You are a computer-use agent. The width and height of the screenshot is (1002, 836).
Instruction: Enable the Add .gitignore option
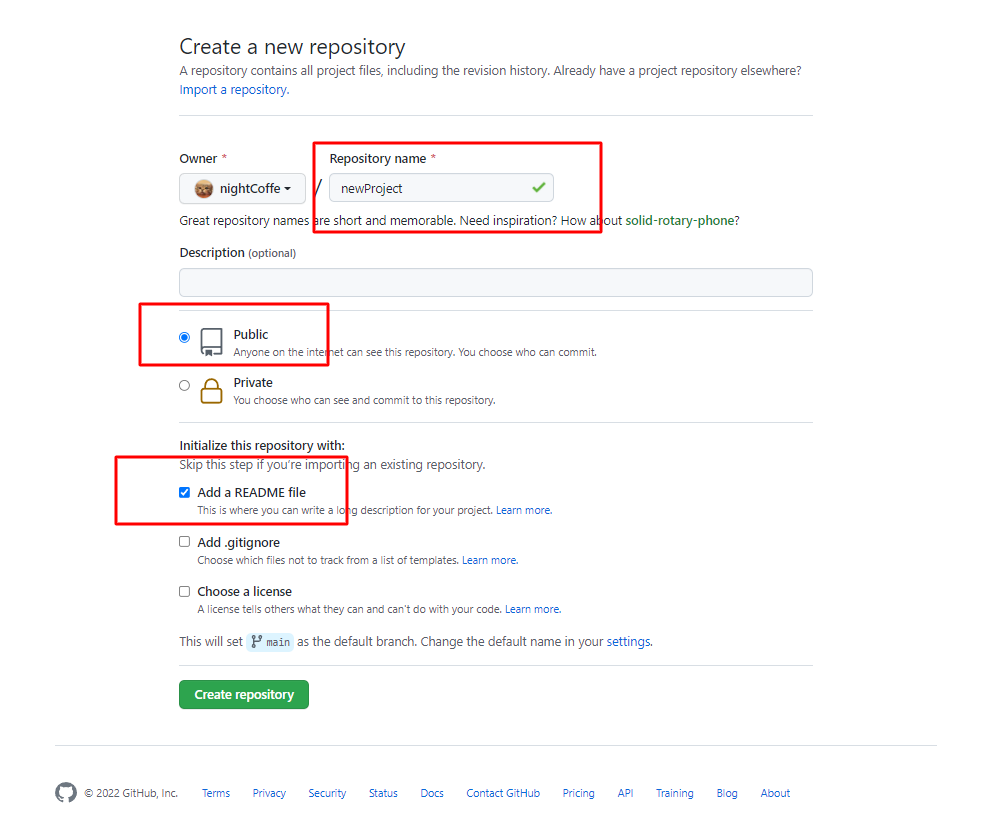[184, 541]
